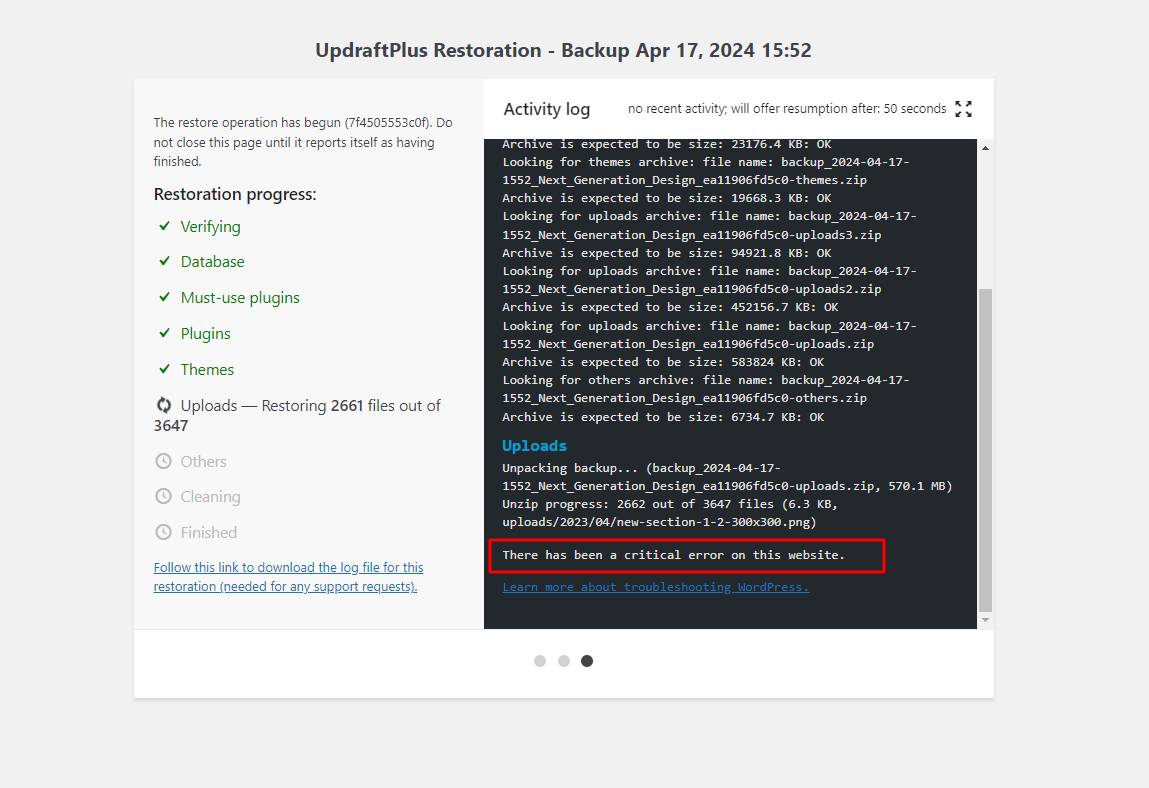The image size is (1149, 788).
Task: Select the third dark pagination dot
Action: tap(587, 661)
